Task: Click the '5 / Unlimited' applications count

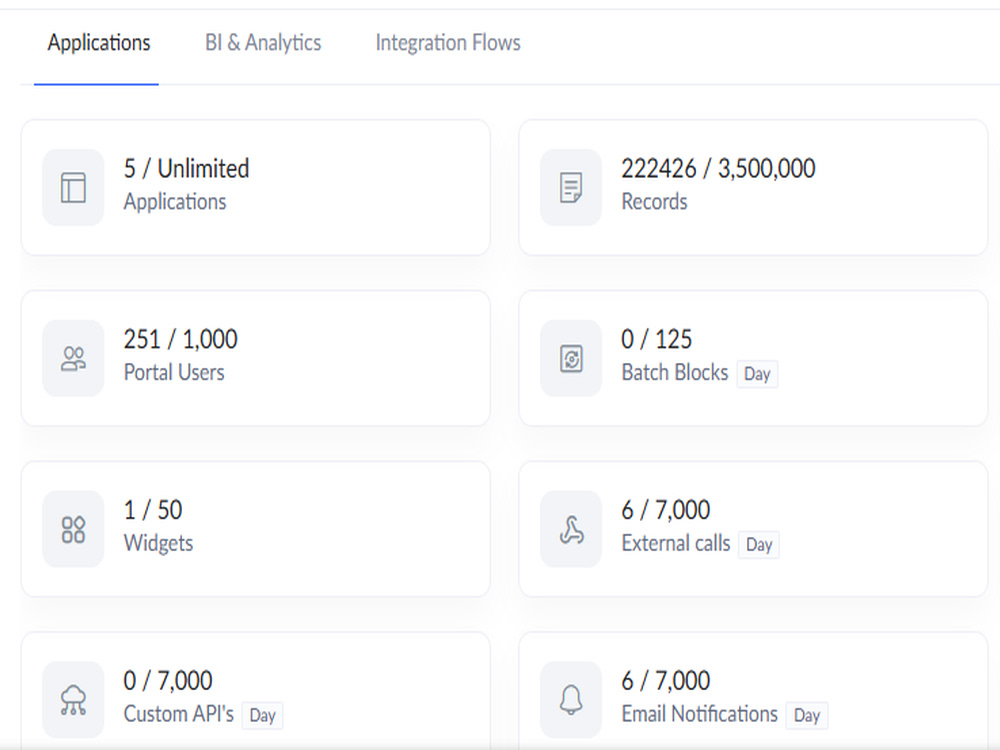Action: click(x=186, y=169)
